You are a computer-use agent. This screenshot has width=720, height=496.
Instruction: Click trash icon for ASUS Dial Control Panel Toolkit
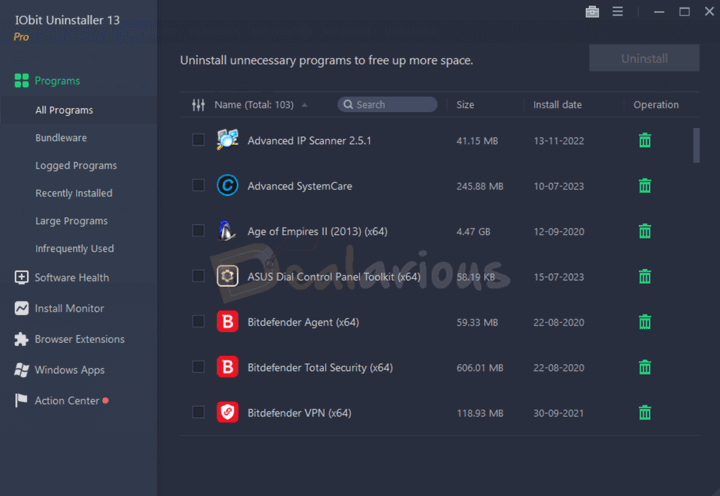tap(645, 276)
